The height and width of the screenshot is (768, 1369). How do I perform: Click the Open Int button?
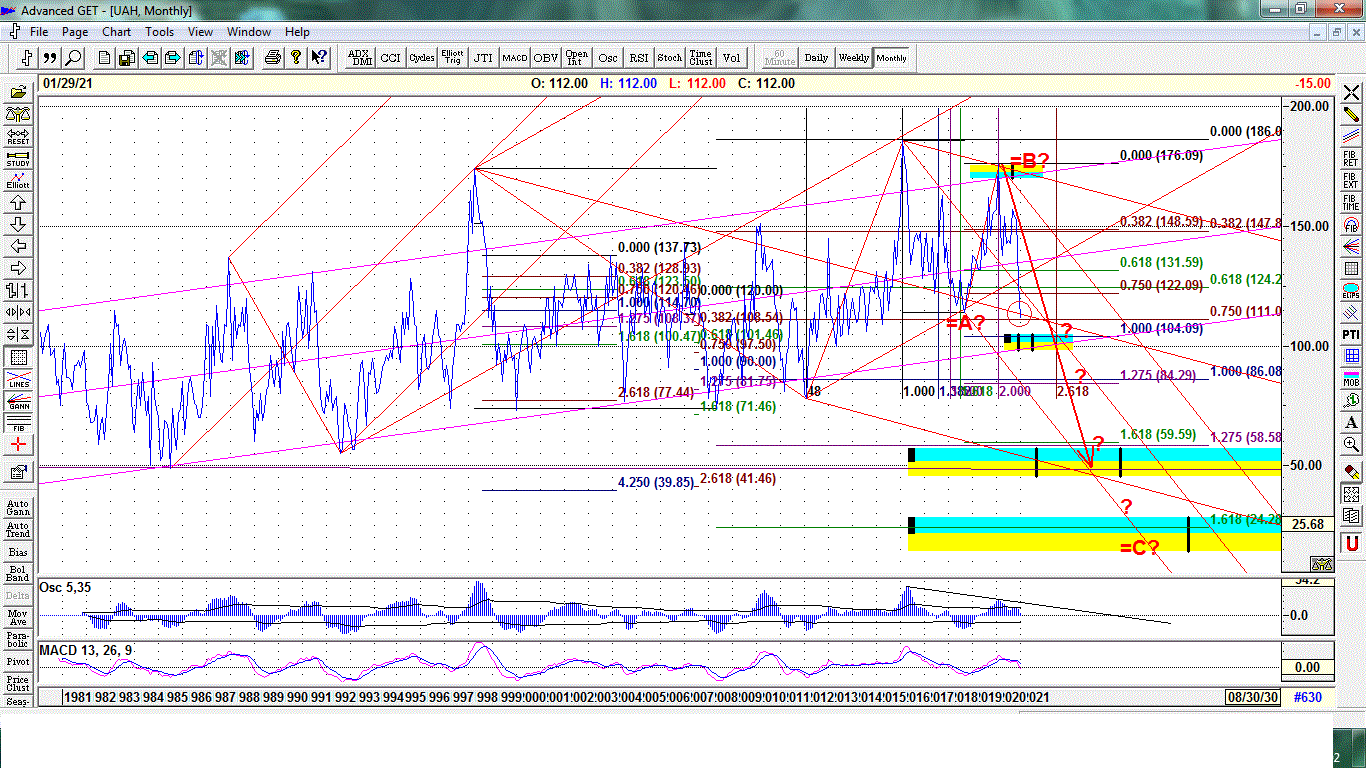(x=576, y=57)
